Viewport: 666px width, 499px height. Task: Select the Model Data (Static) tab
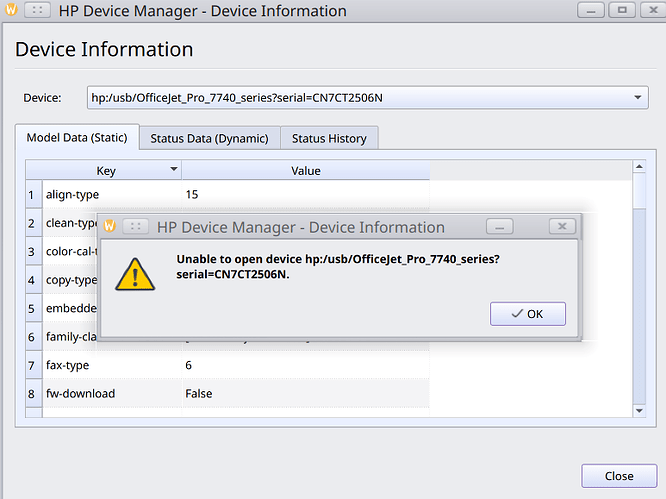click(77, 138)
